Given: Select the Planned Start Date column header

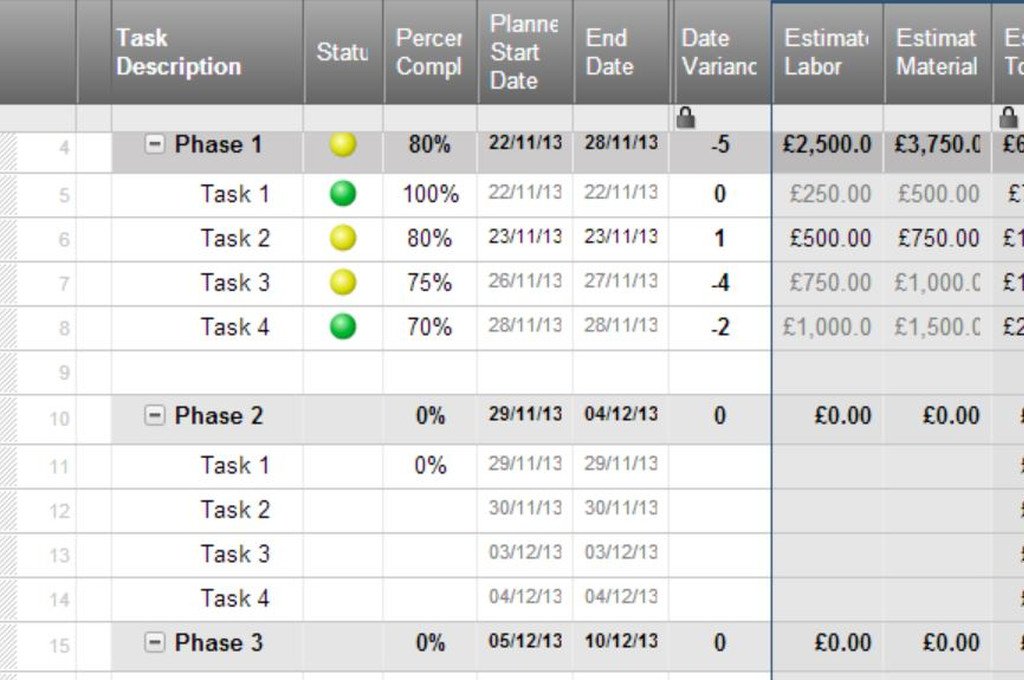Looking at the screenshot, I should pyautogui.click(x=524, y=52).
